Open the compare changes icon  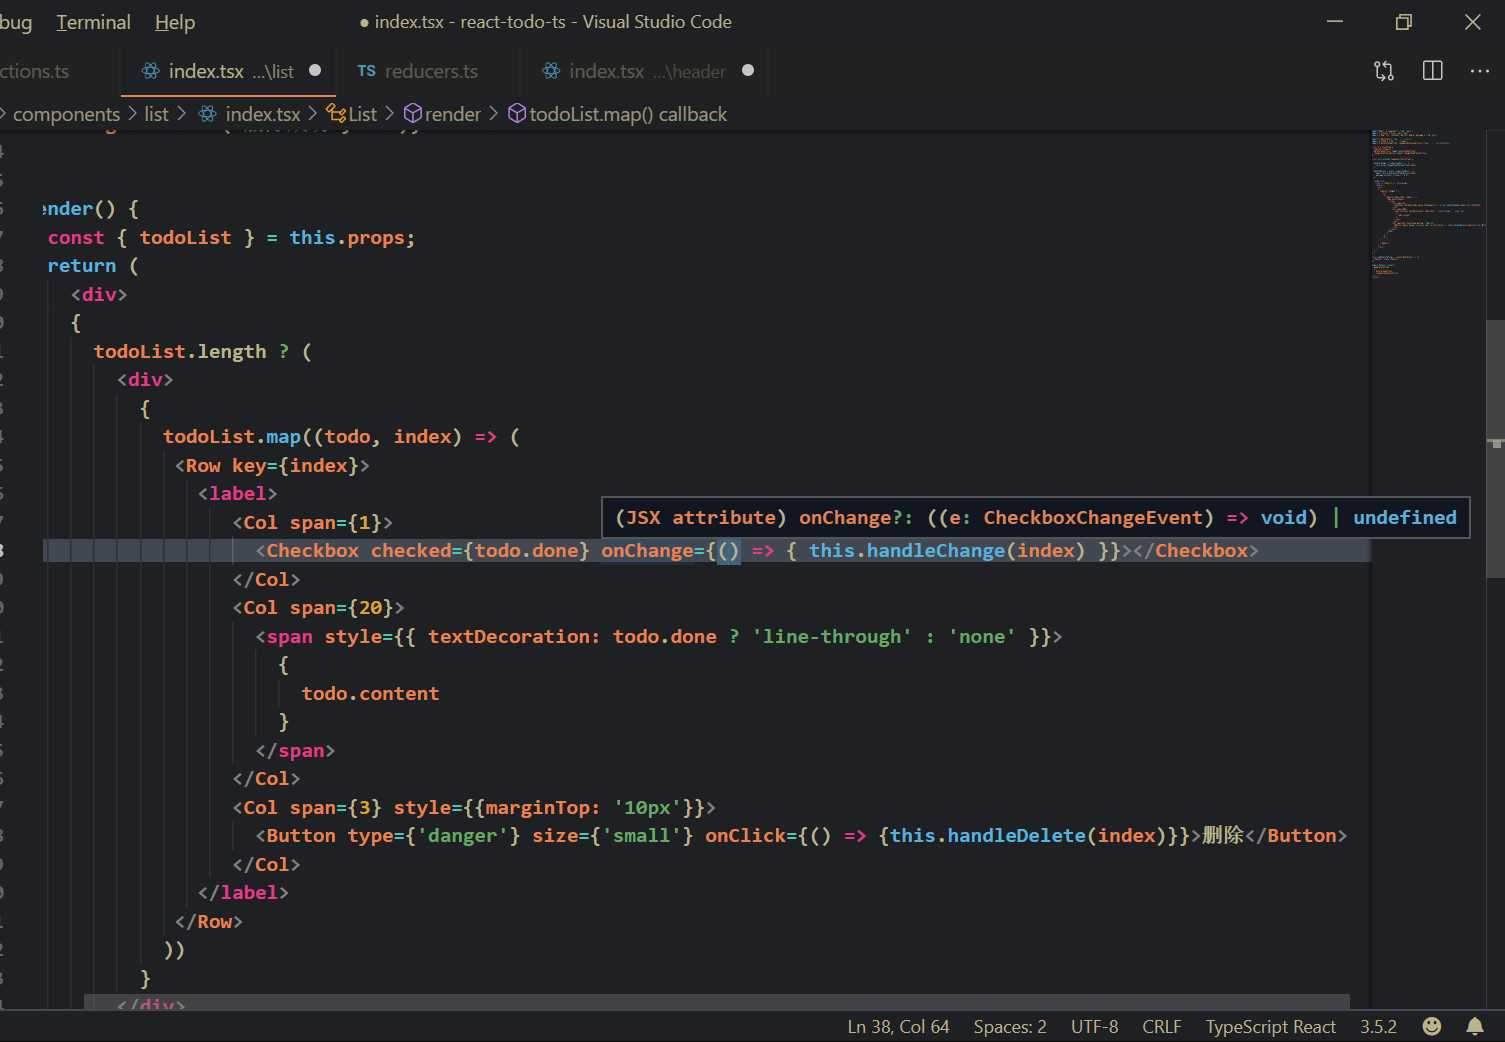tap(1384, 71)
